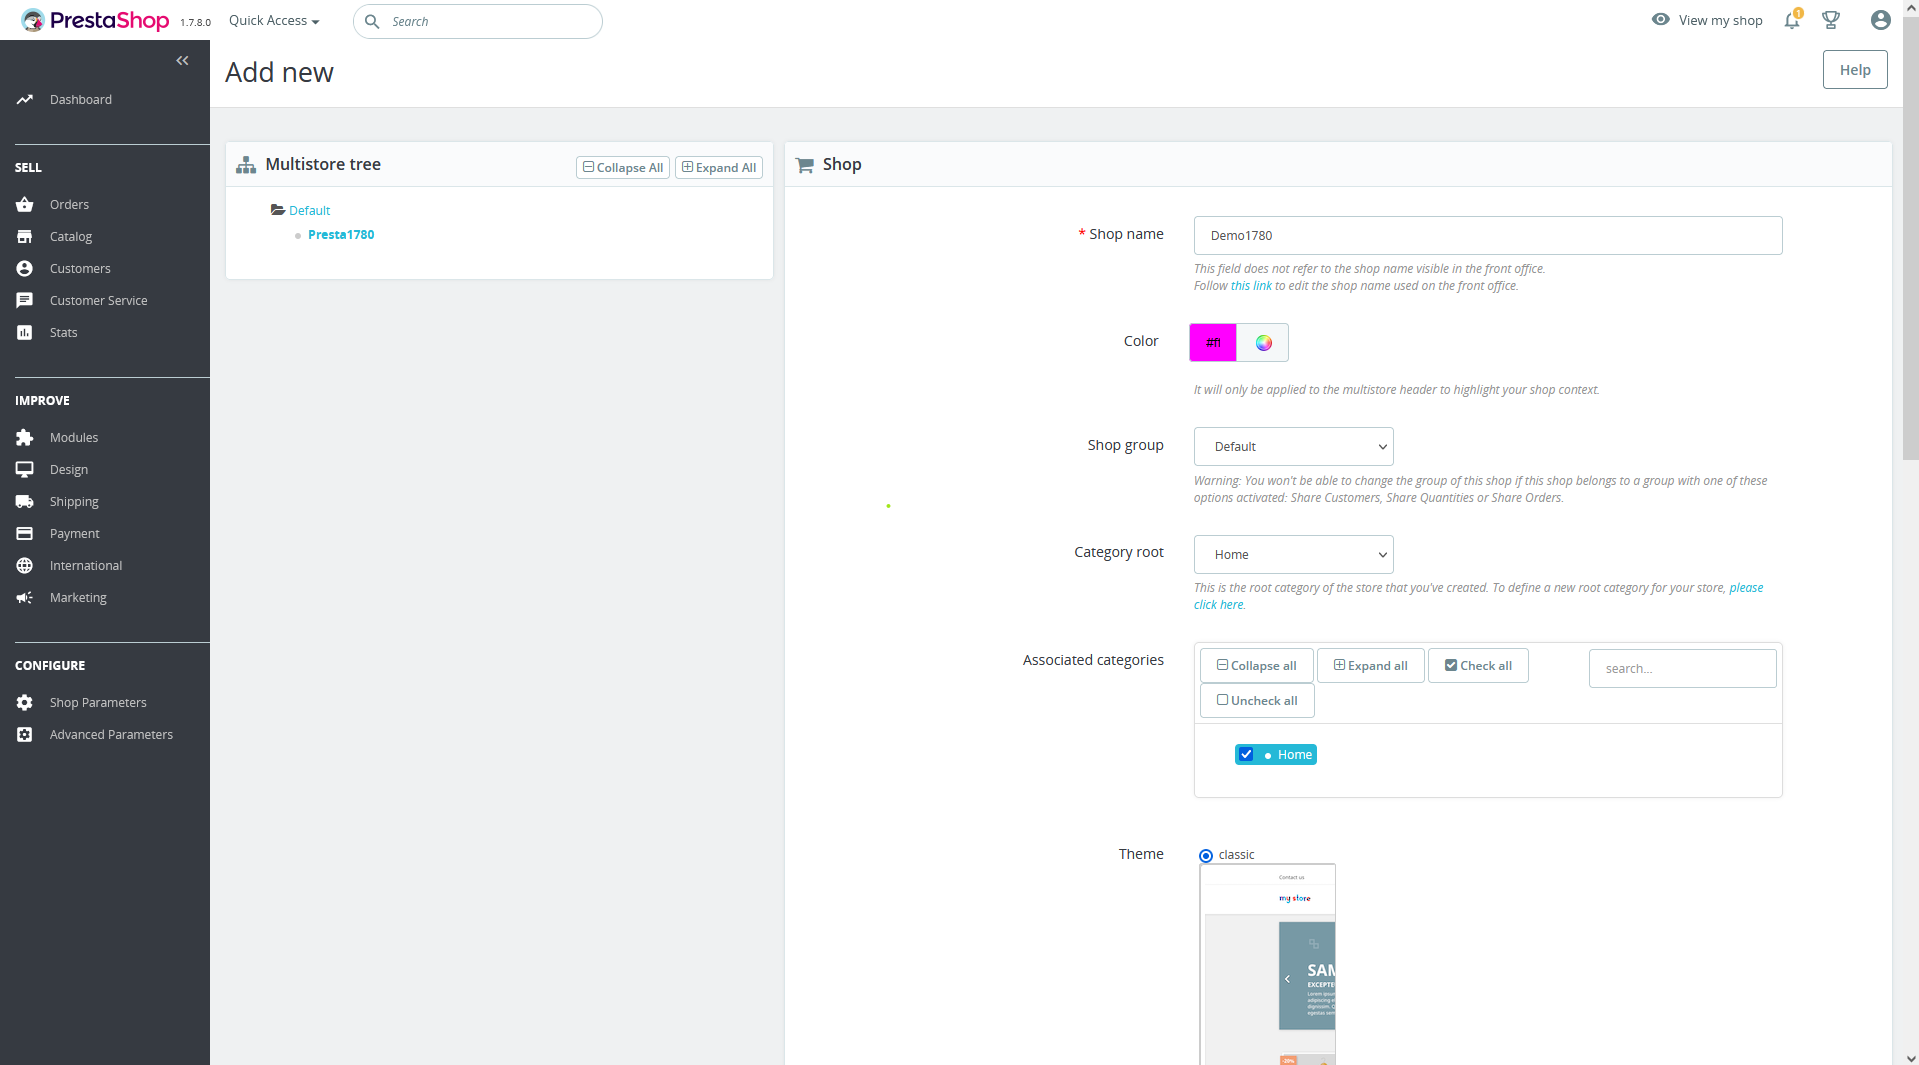Uncheck the Home associated category checkbox
Screen dimensions: 1919x1065
1245,754
